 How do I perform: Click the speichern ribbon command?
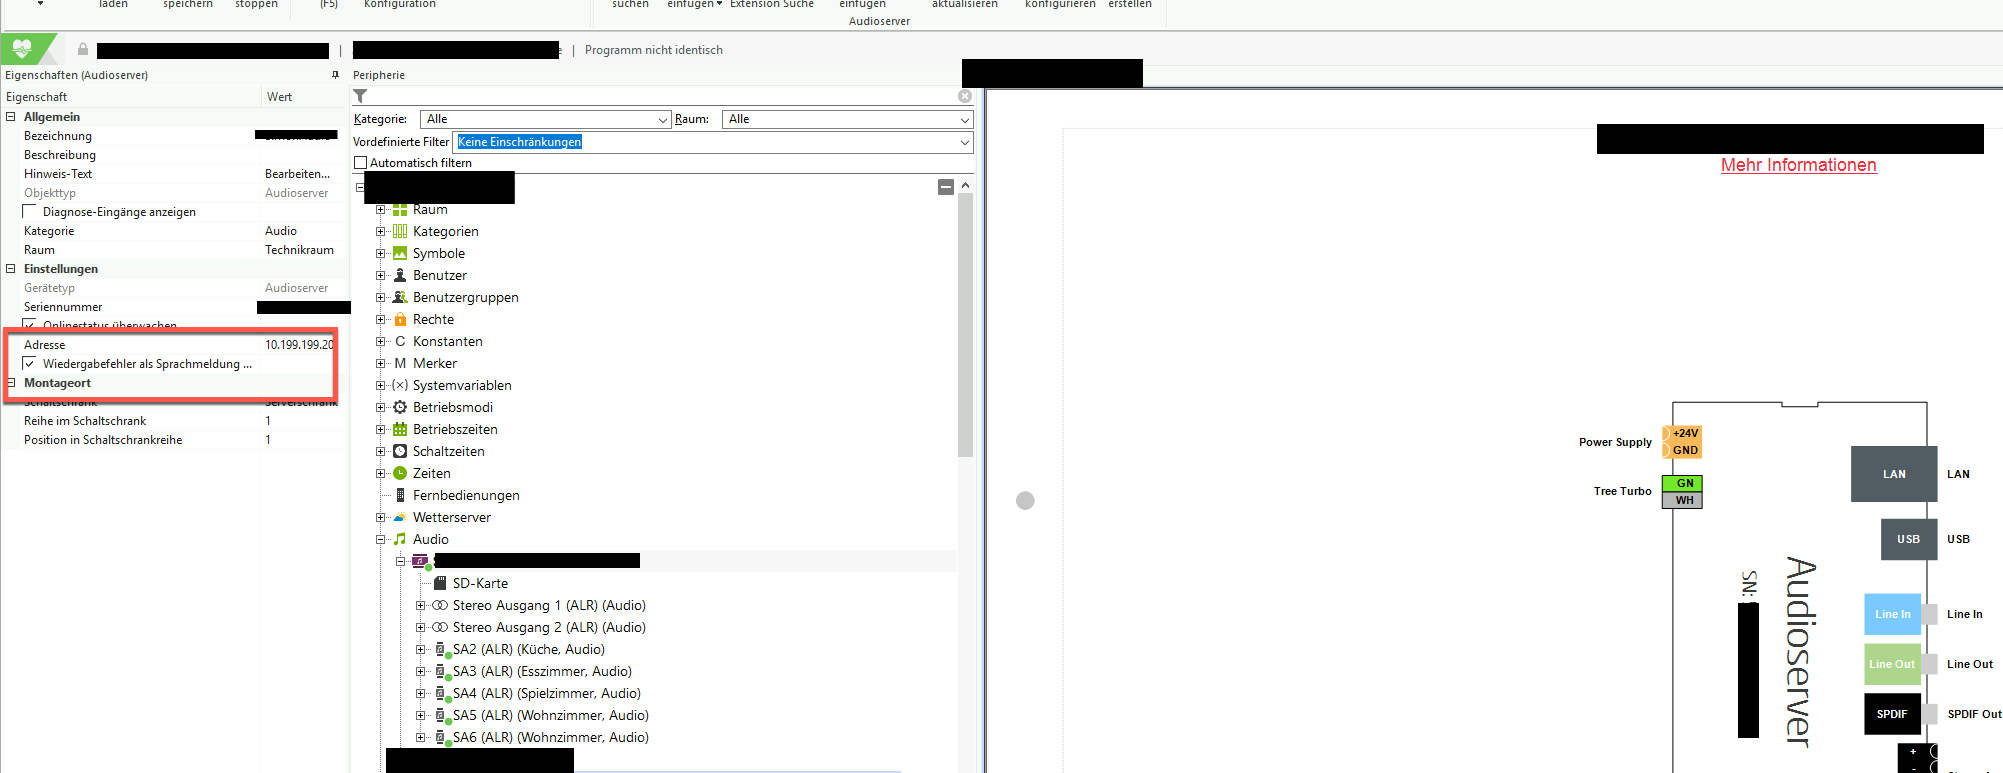click(188, 4)
